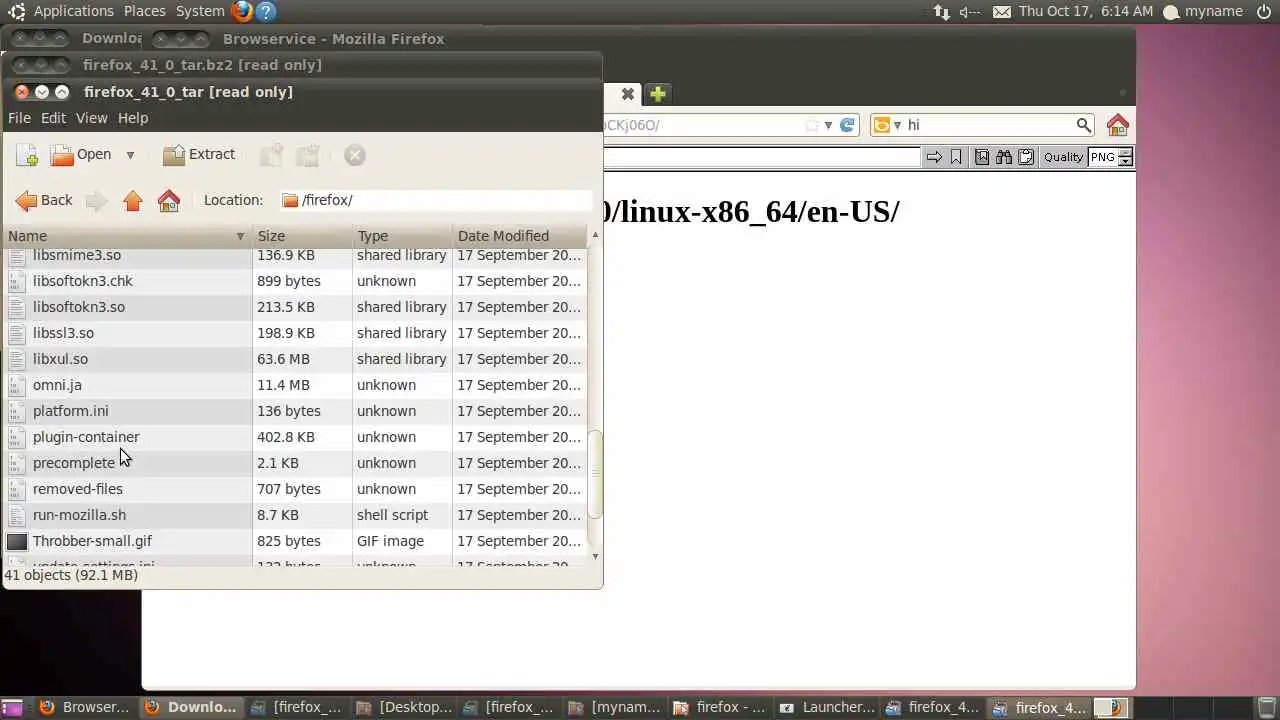Sort by the Name column header
Viewport: 1280px width, 720px height.
point(127,236)
